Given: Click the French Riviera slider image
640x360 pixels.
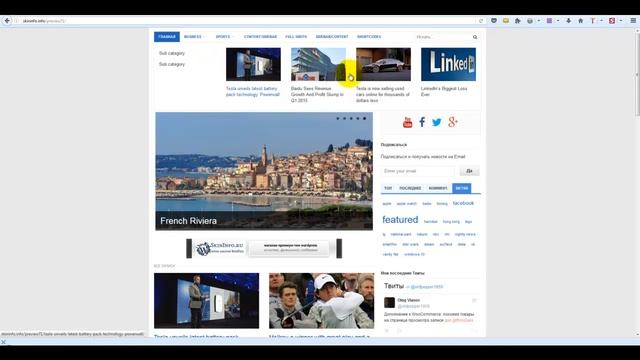Looking at the screenshot, I should point(264,171).
